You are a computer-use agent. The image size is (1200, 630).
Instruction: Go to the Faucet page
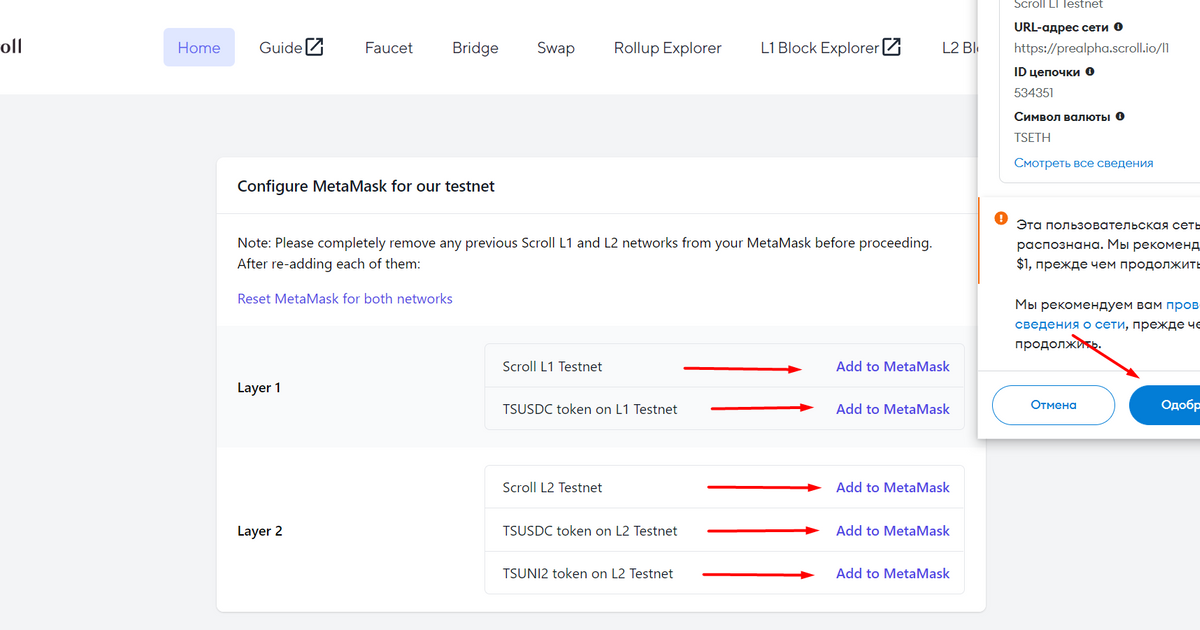[x=389, y=47]
